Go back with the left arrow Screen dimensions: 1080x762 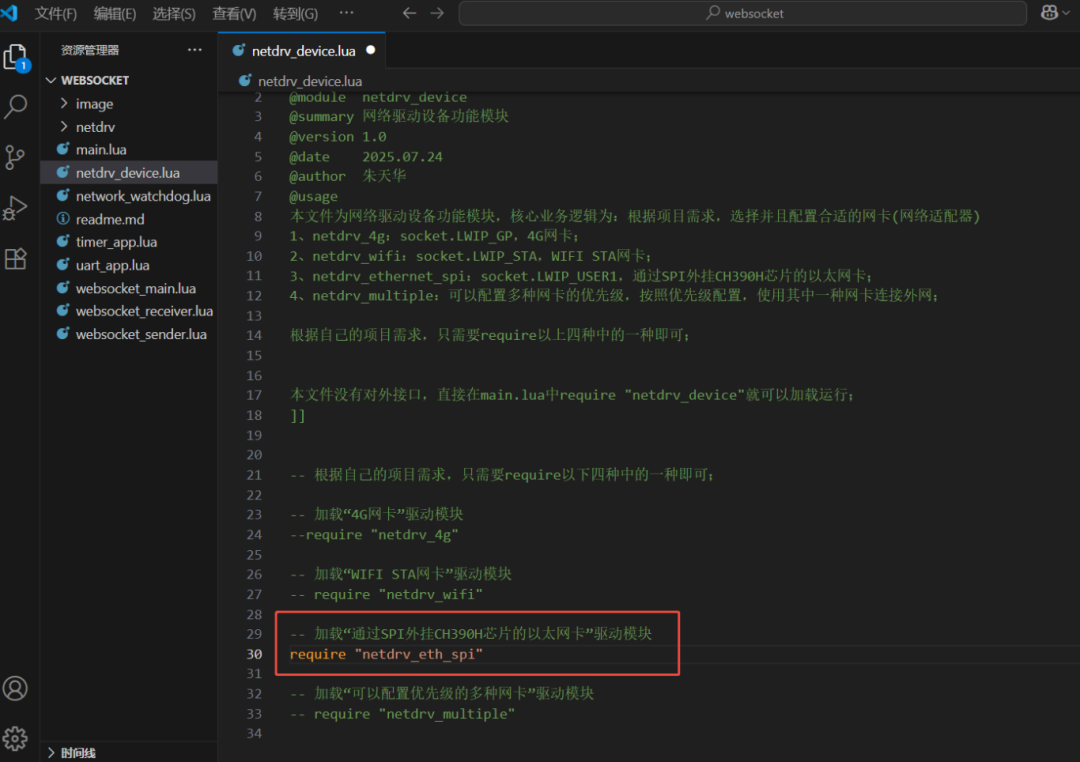click(x=409, y=13)
